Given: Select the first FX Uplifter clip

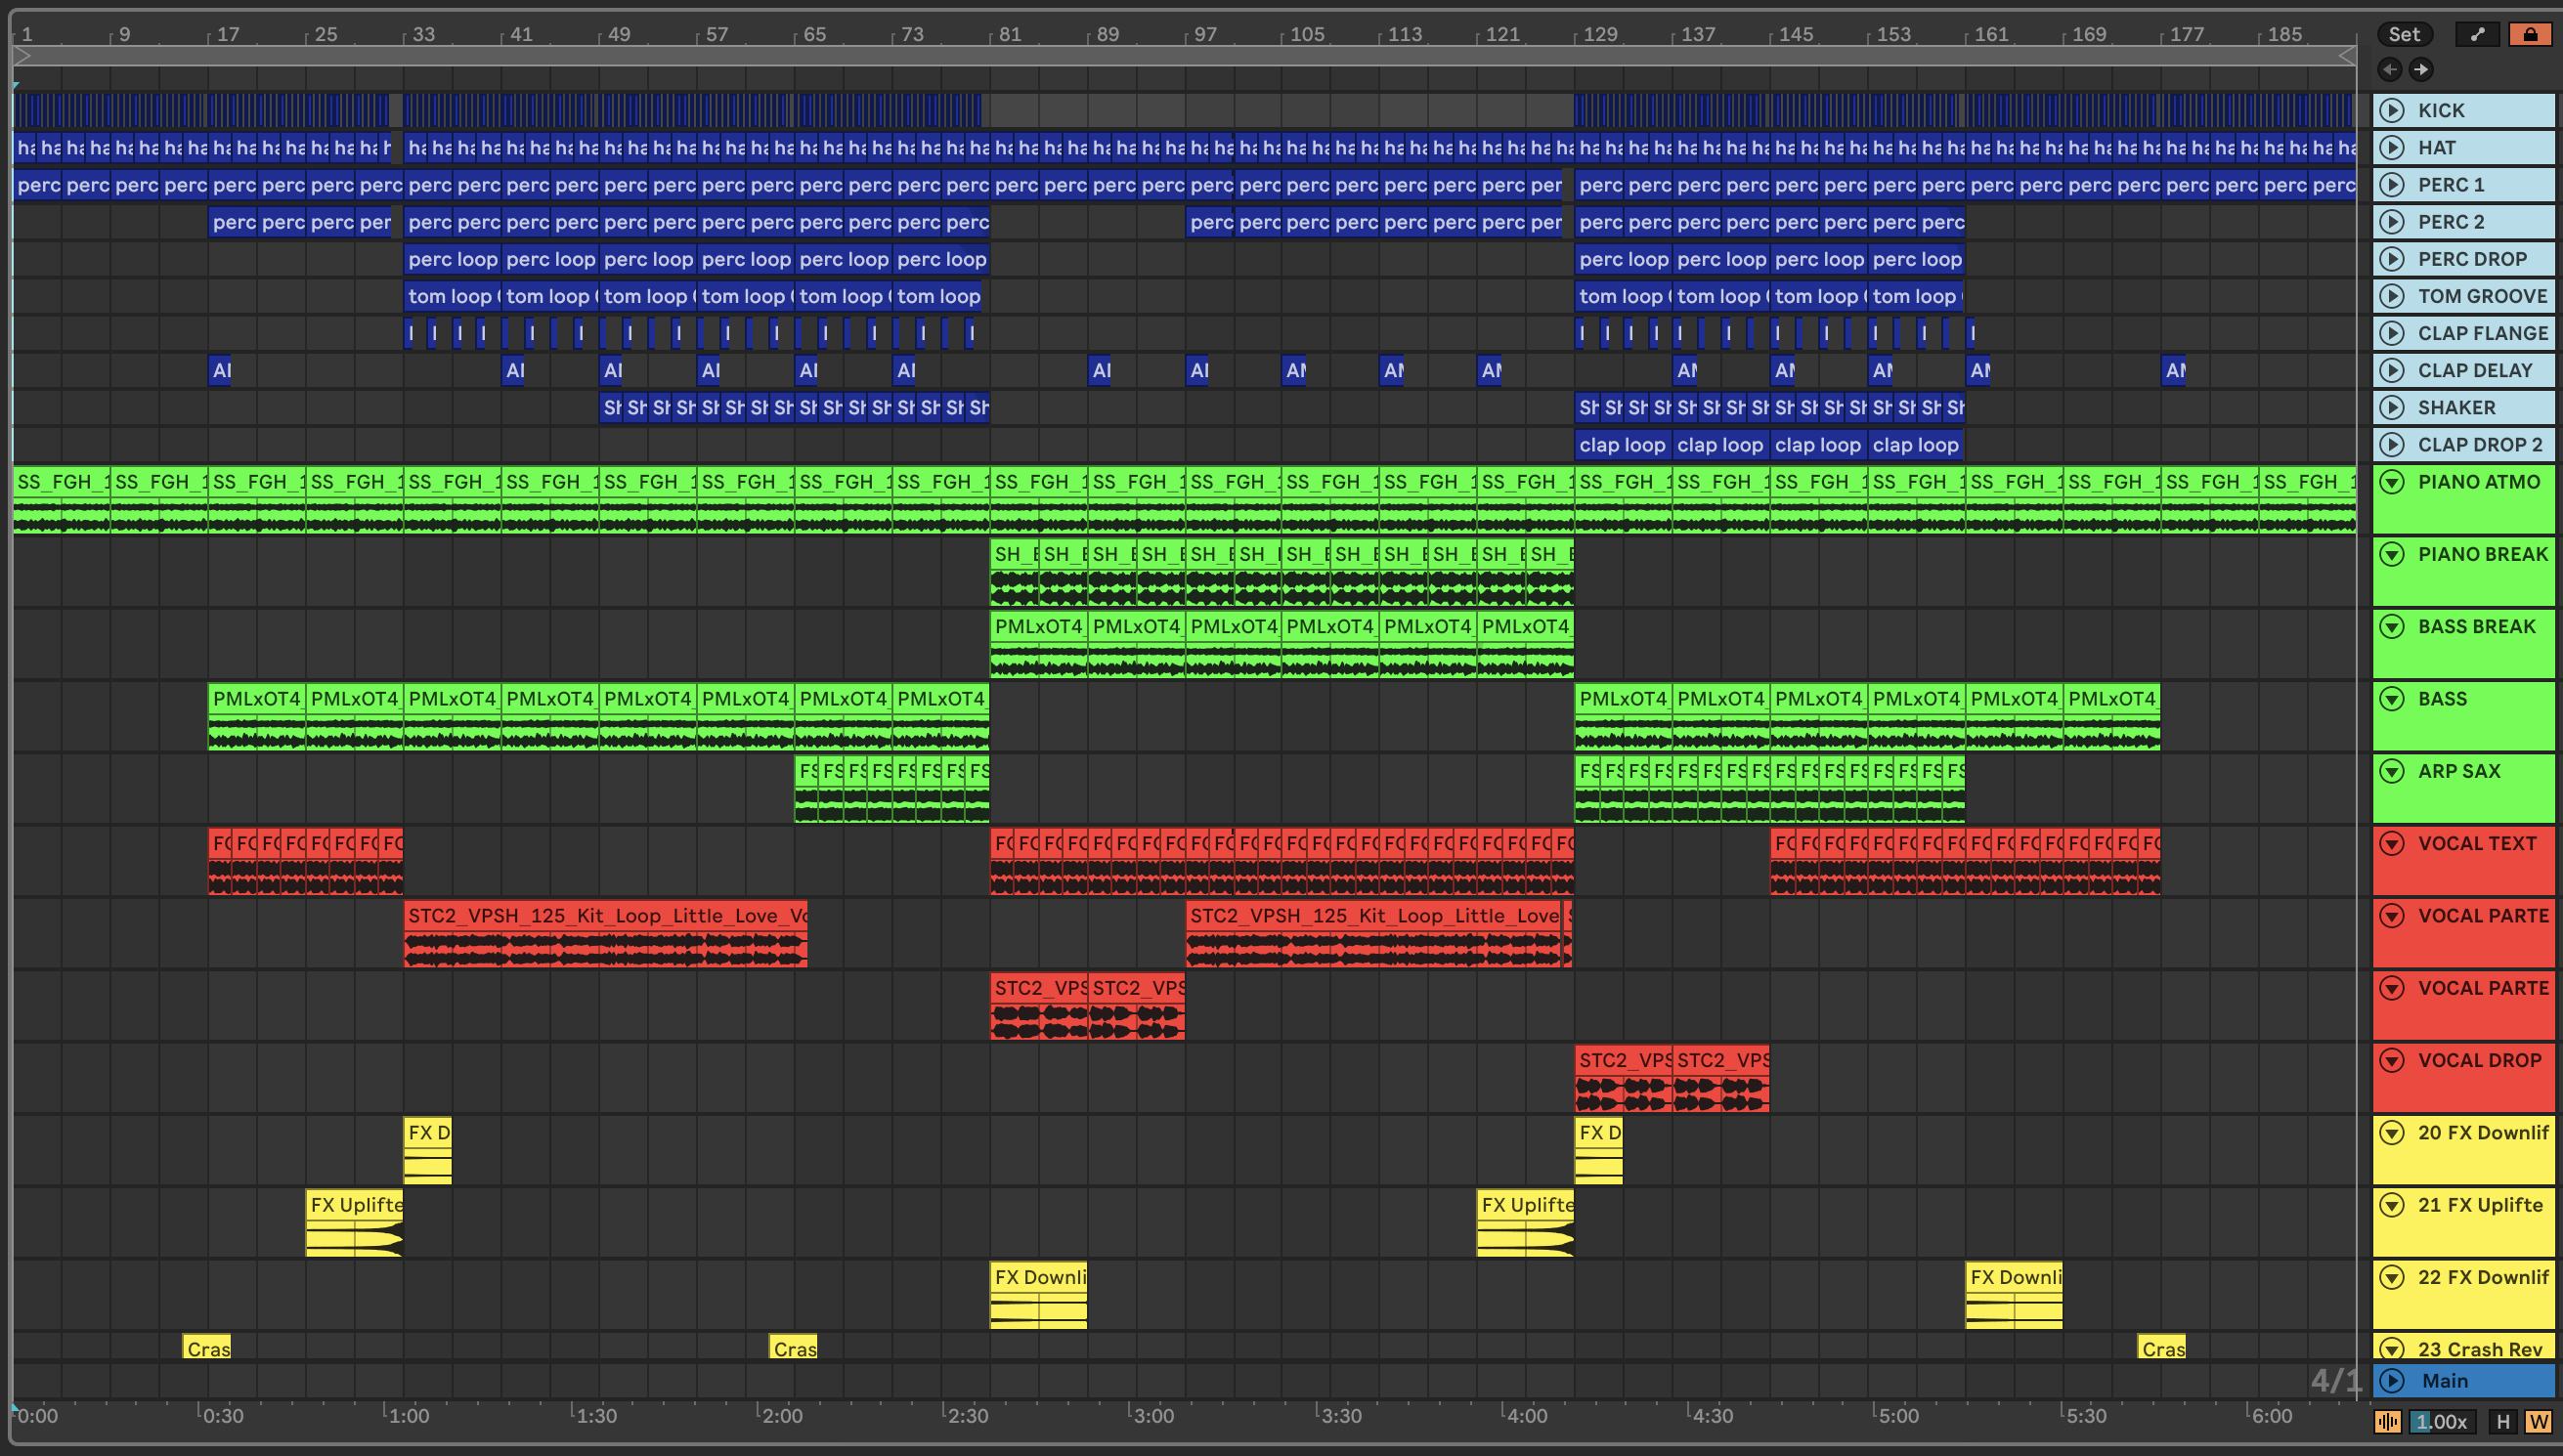Looking at the screenshot, I should pos(354,1204).
